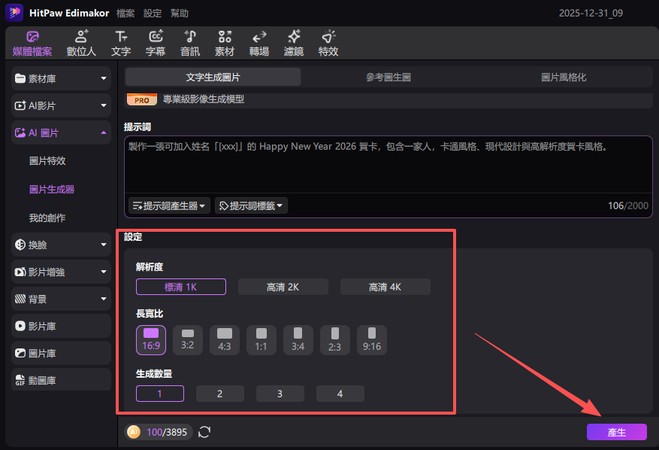
Task: Choose the 4:3 aspect ratio
Action: (224, 340)
